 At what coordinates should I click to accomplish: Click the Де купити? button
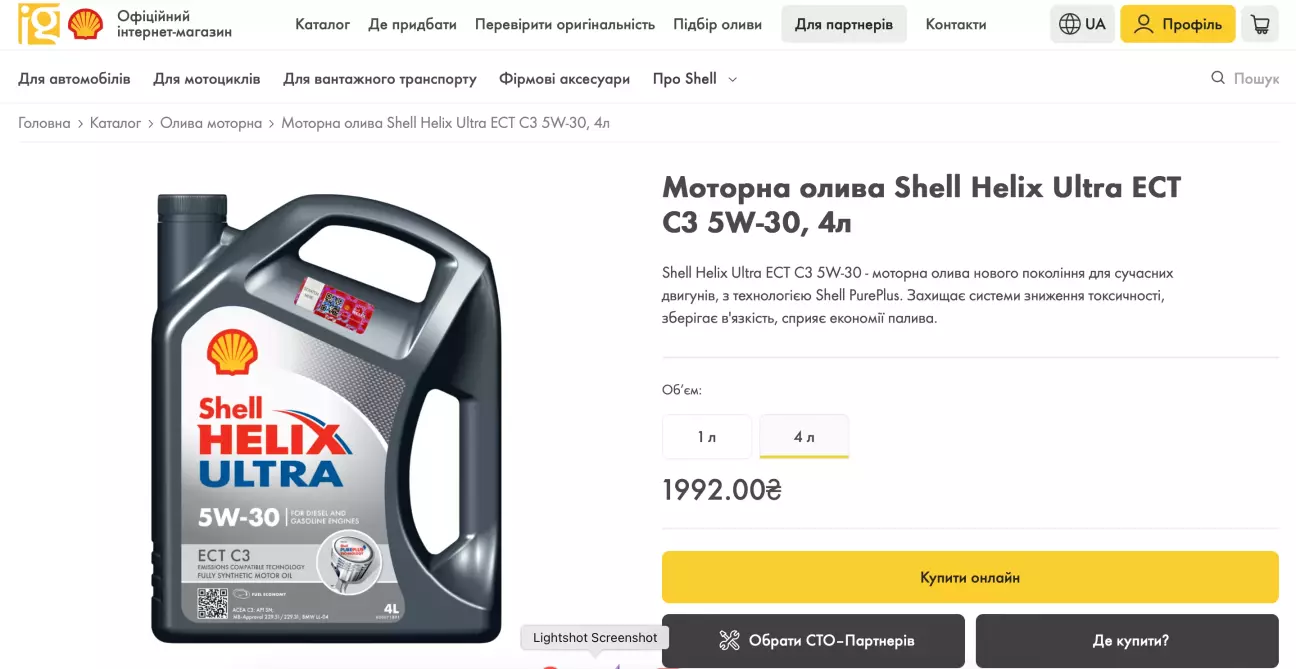(1127, 641)
